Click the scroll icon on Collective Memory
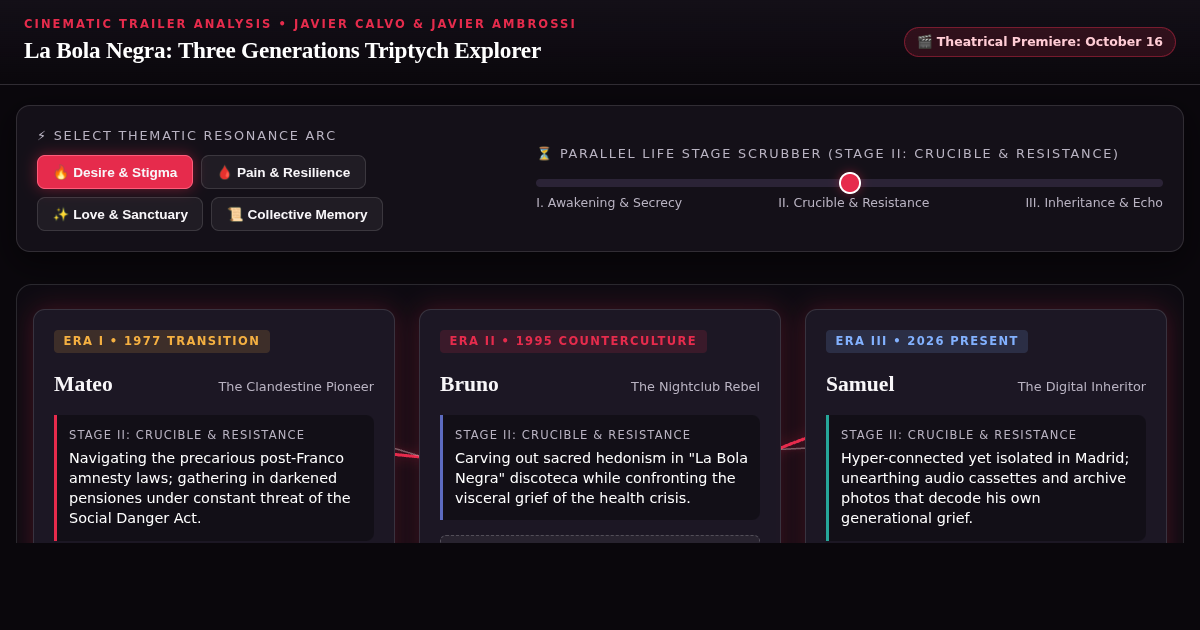 (235, 214)
